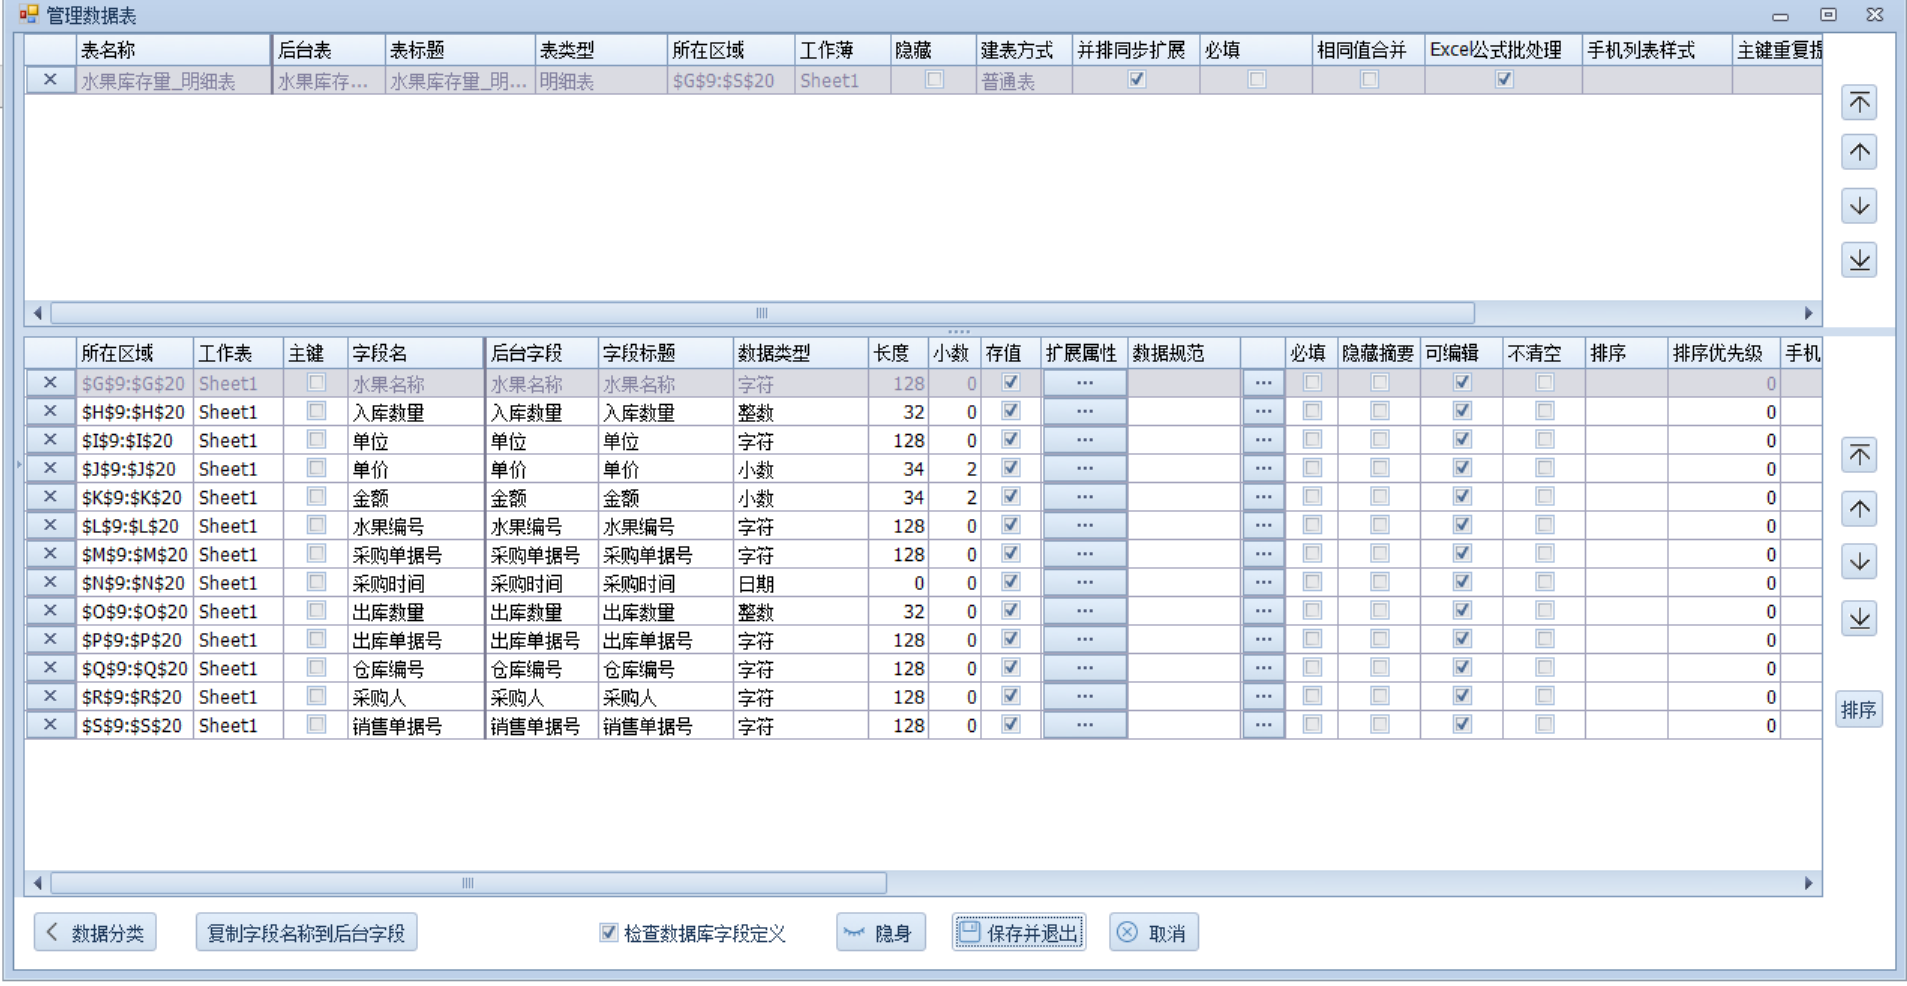
Task: Click move-to-bottom arrow beside lower field table
Action: [1858, 618]
